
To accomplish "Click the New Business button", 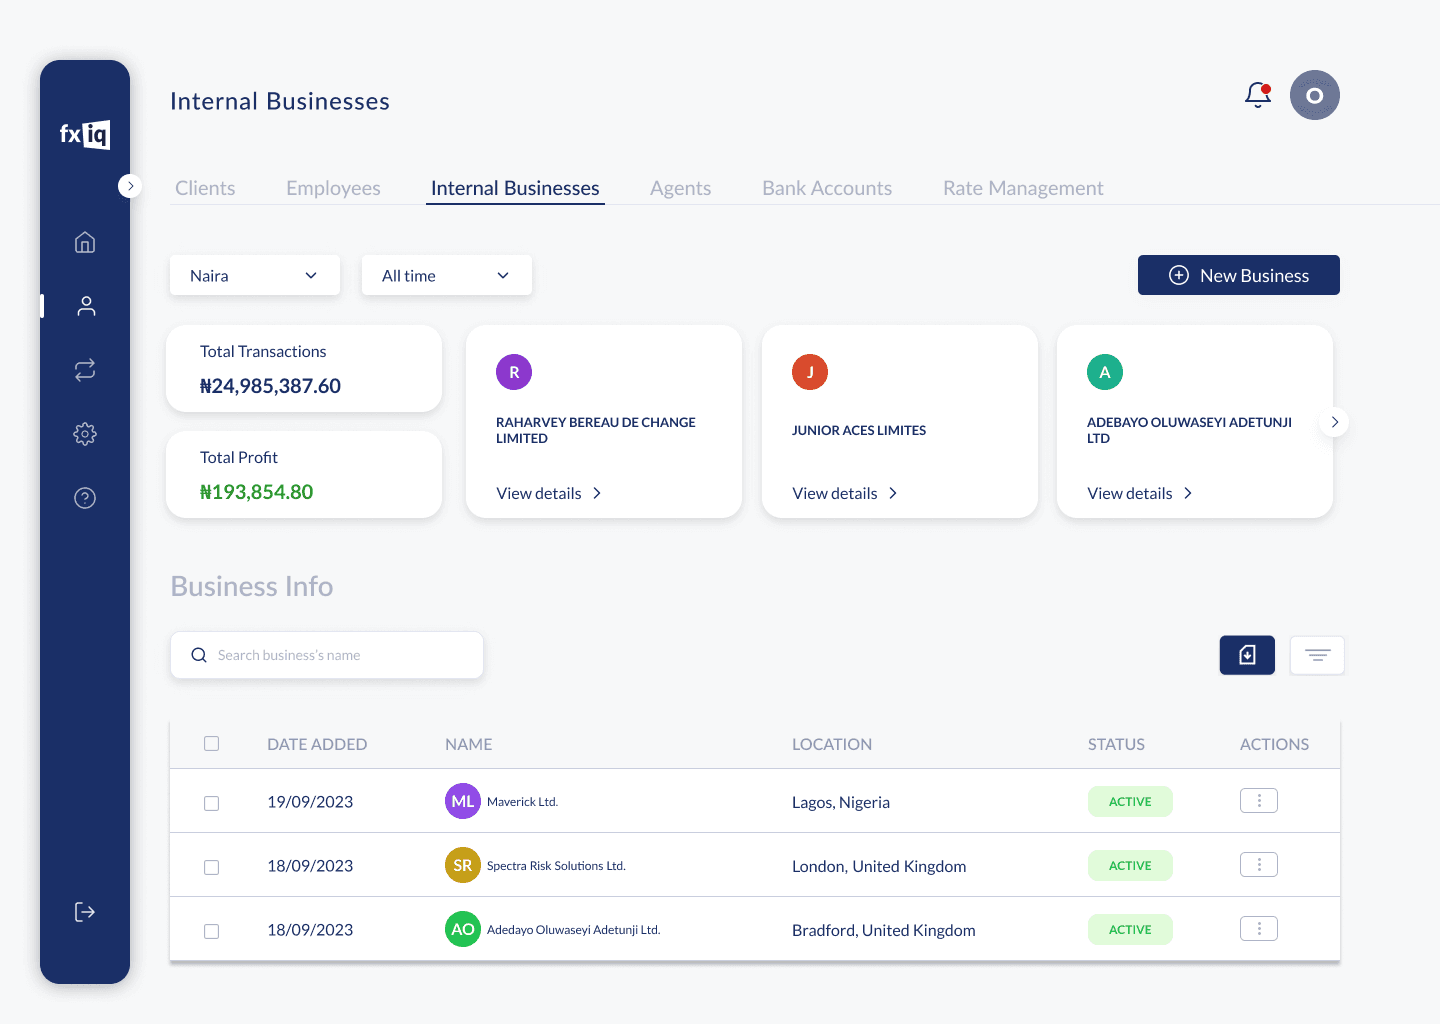I will point(1239,275).
